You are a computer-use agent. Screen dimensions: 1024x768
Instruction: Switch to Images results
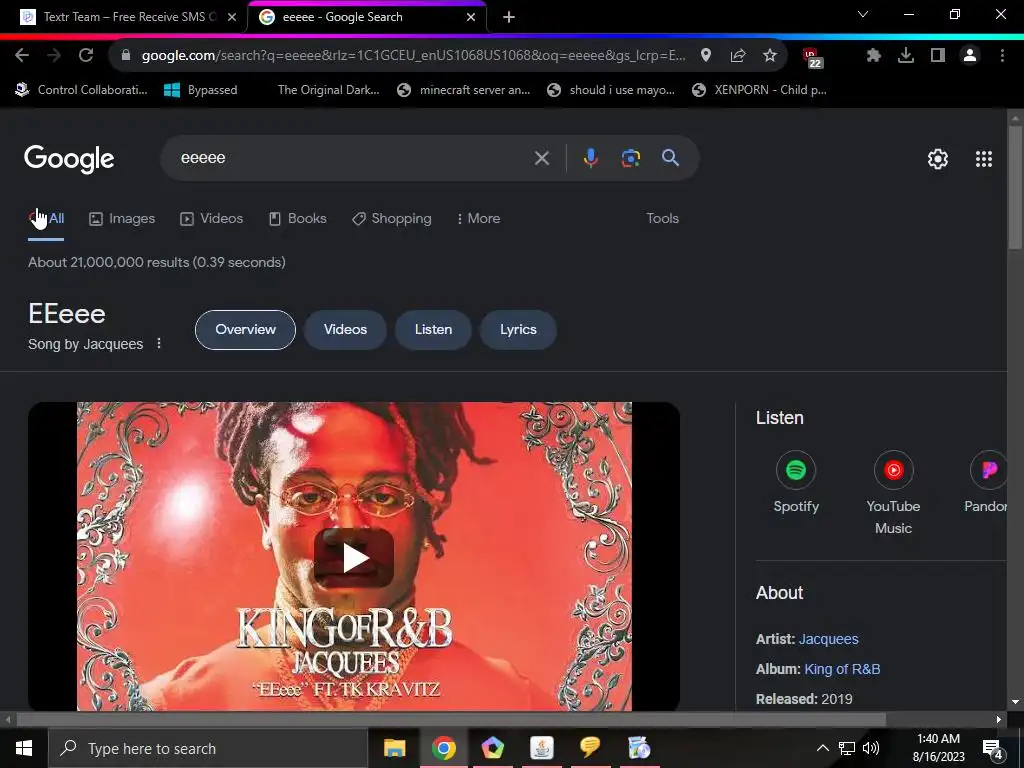[122, 219]
